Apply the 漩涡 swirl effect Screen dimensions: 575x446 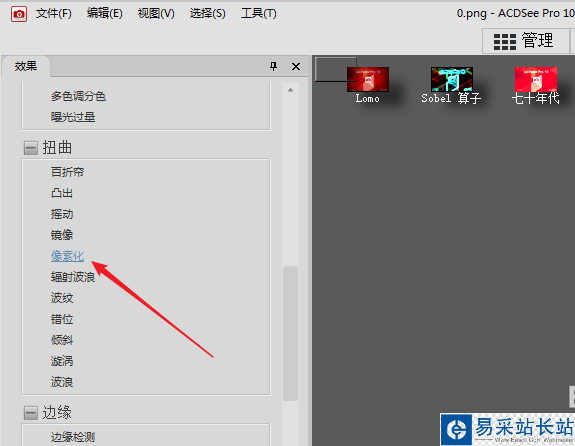coord(62,361)
